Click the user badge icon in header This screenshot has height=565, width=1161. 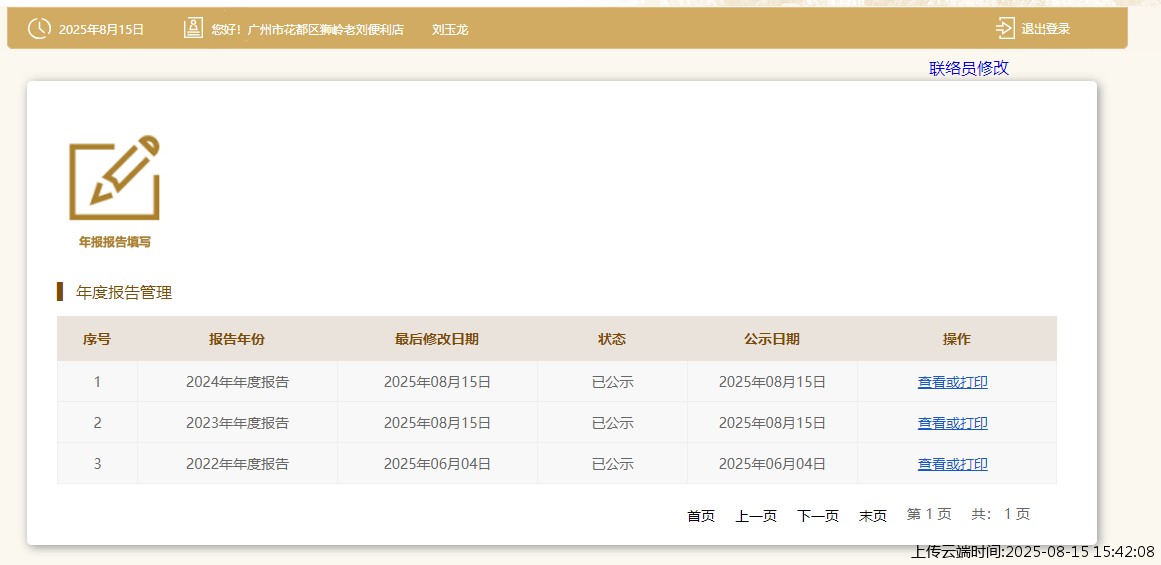[193, 29]
